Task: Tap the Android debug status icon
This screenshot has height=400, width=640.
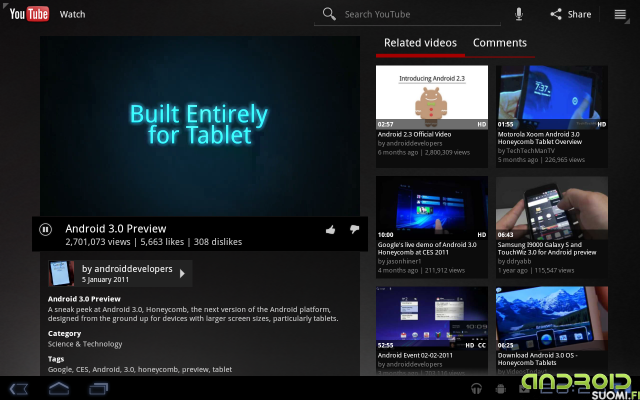Action: point(501,389)
